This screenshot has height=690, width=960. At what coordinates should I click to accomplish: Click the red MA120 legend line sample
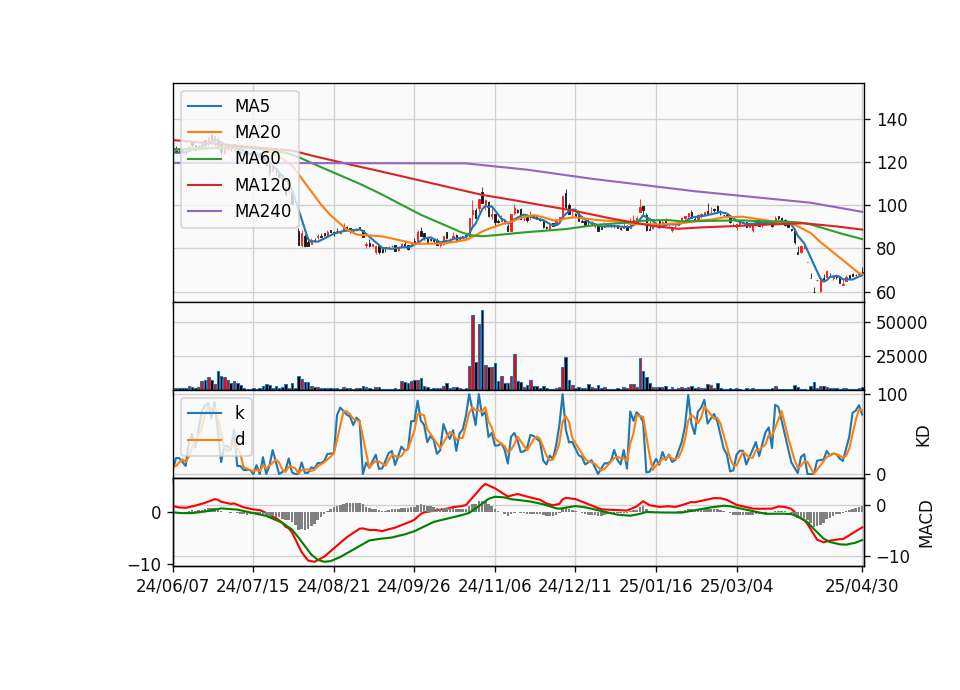tap(204, 185)
